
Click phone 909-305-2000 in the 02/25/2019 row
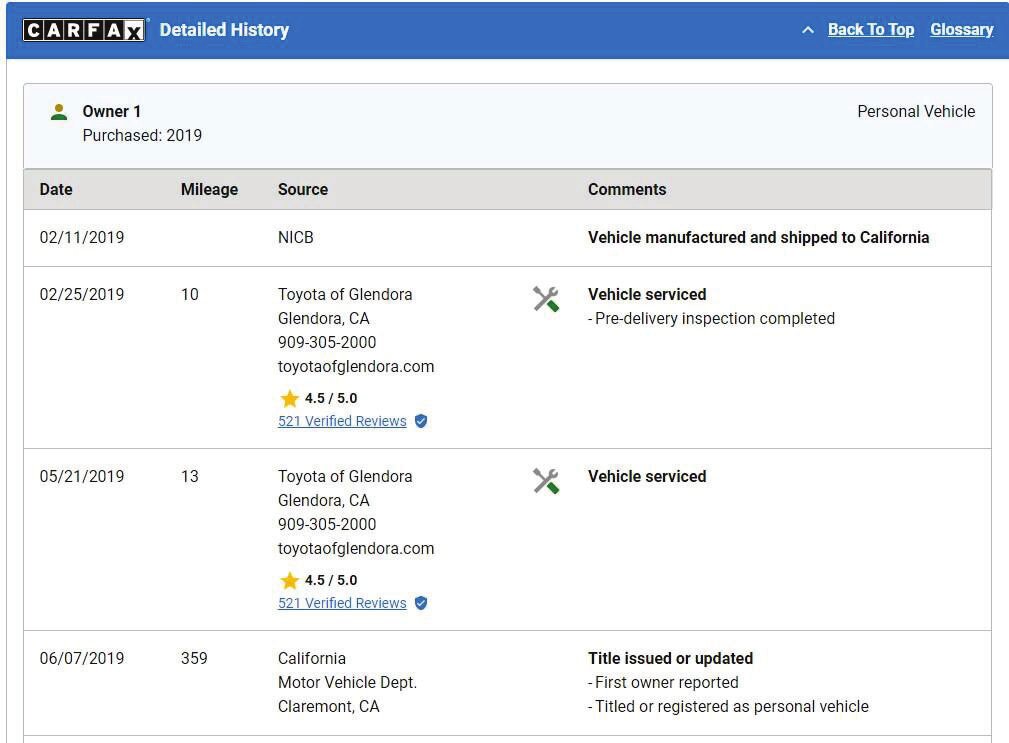pos(327,342)
